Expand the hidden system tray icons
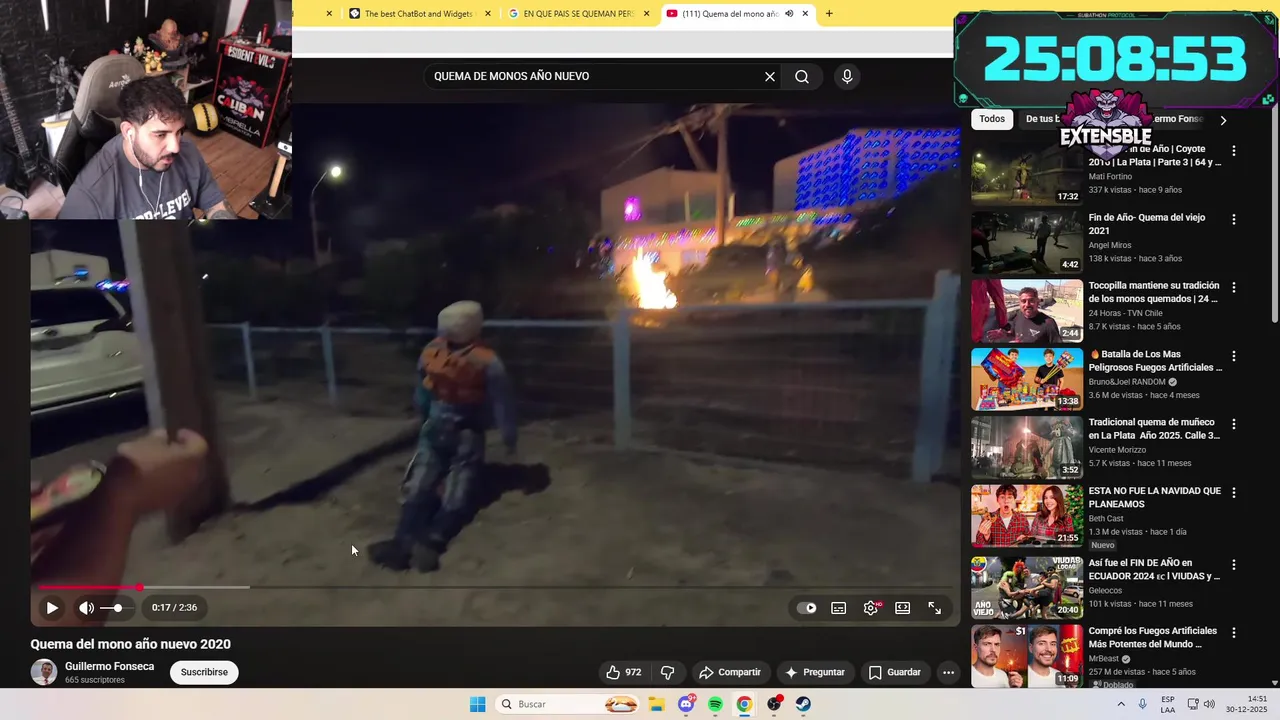 point(1121,704)
